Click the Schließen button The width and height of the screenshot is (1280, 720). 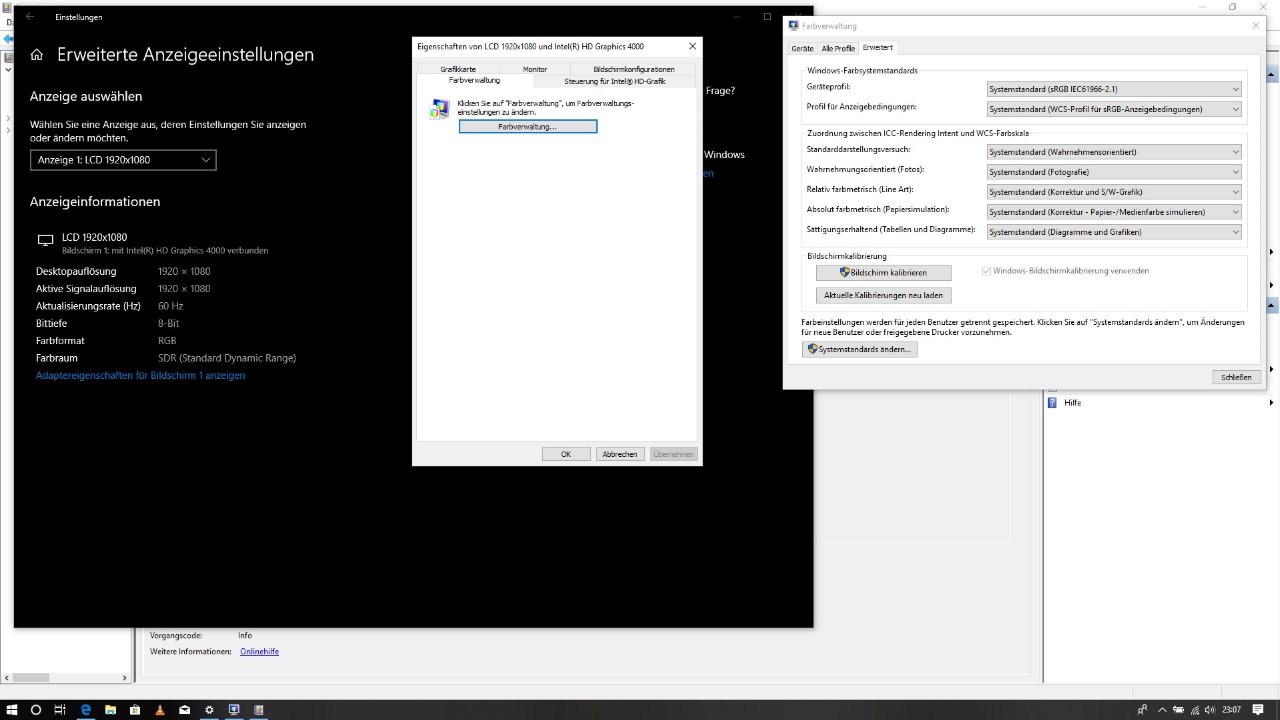(1236, 377)
